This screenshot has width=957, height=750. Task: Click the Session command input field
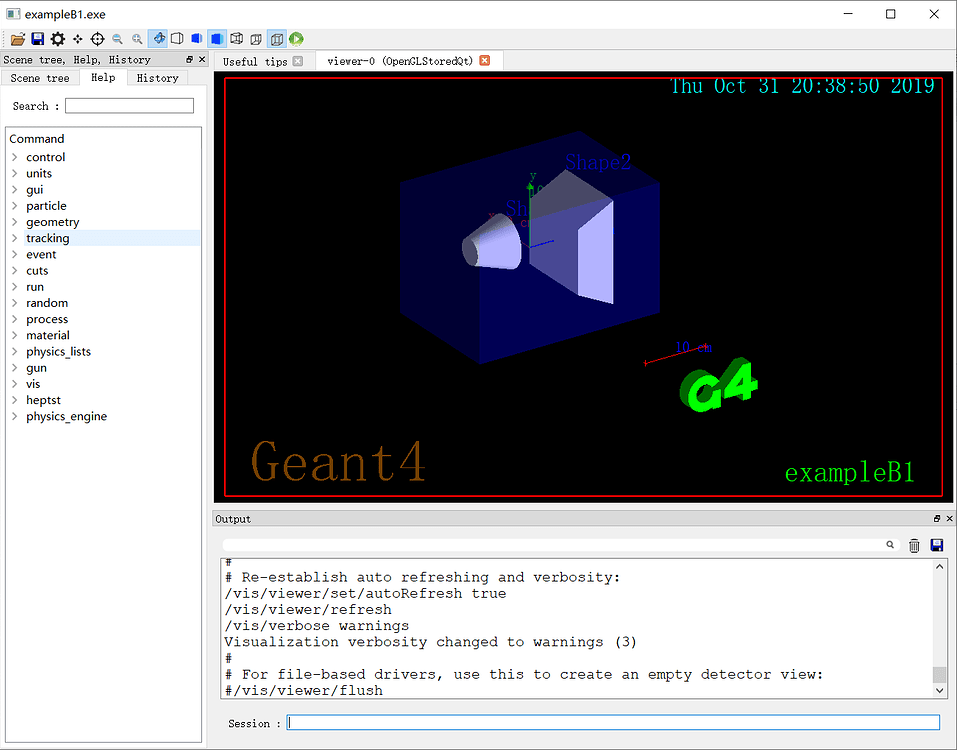pos(612,722)
